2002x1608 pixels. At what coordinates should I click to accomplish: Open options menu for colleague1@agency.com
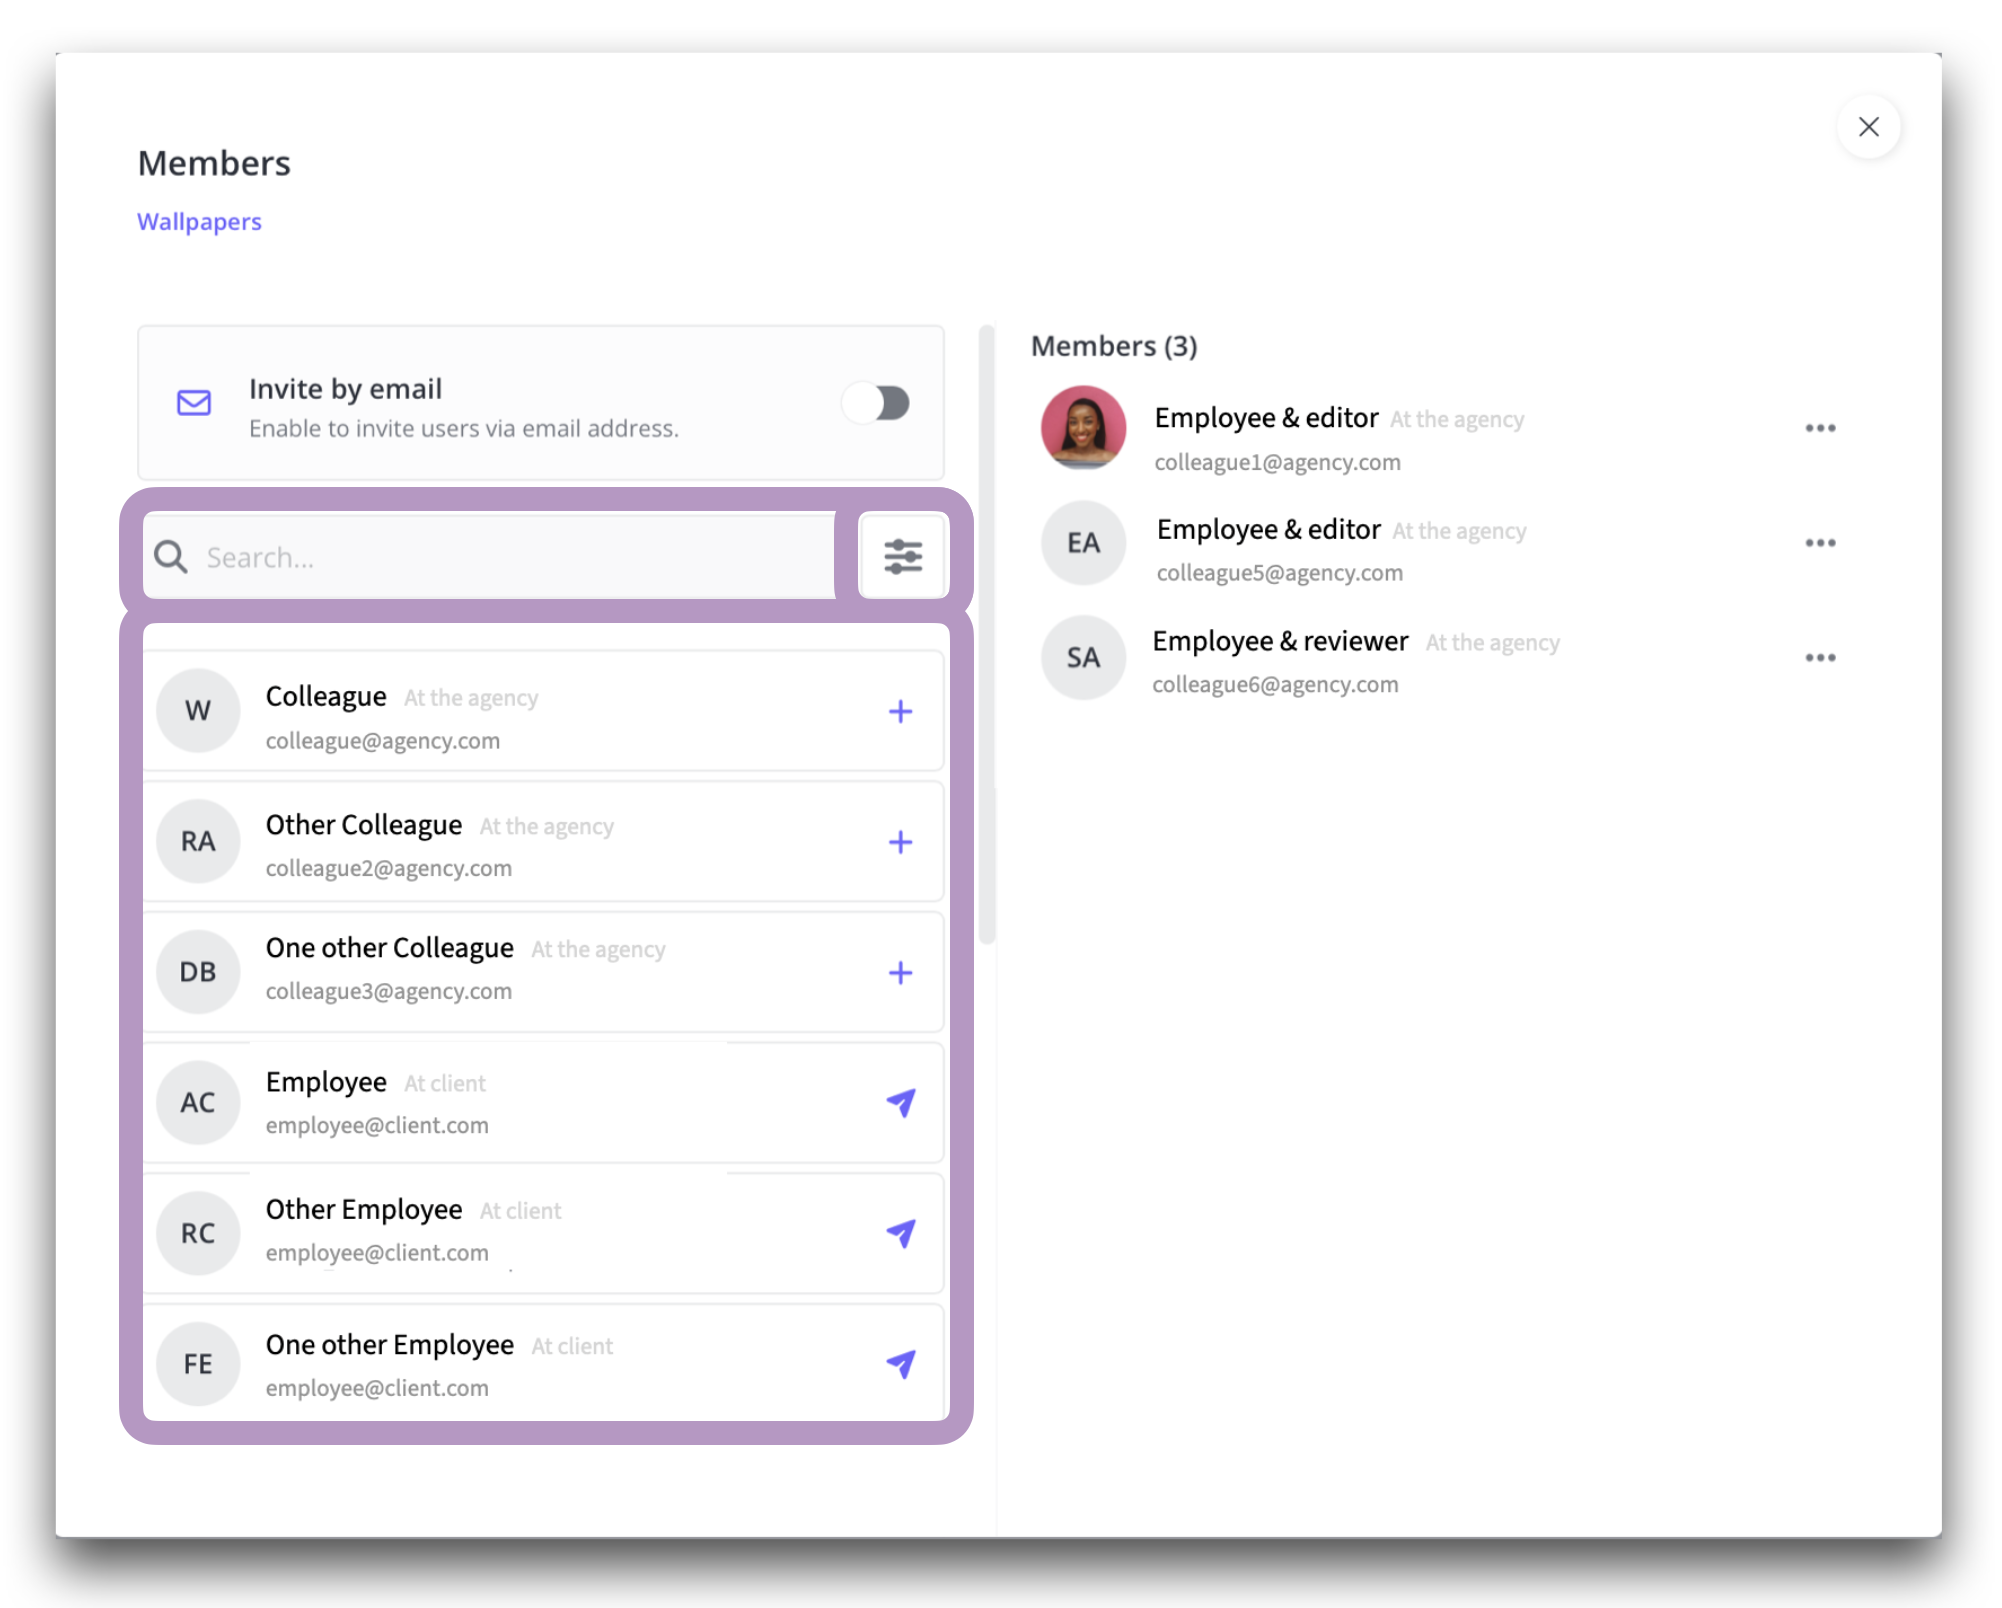(1819, 428)
